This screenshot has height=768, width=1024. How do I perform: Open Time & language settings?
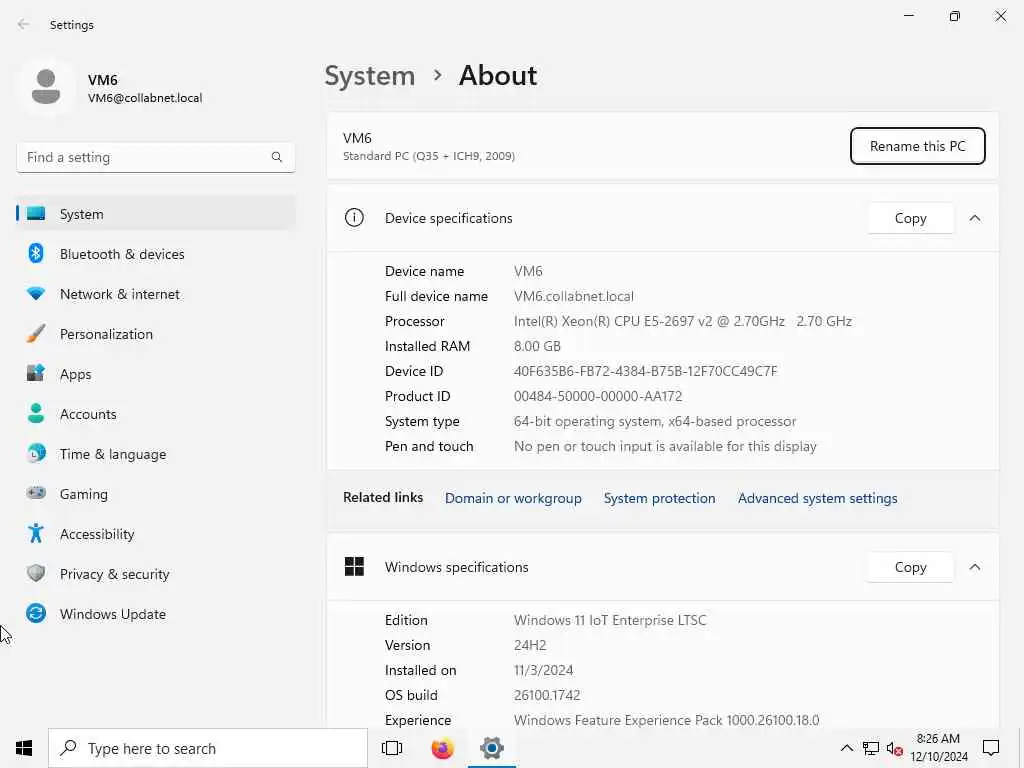coord(155,454)
